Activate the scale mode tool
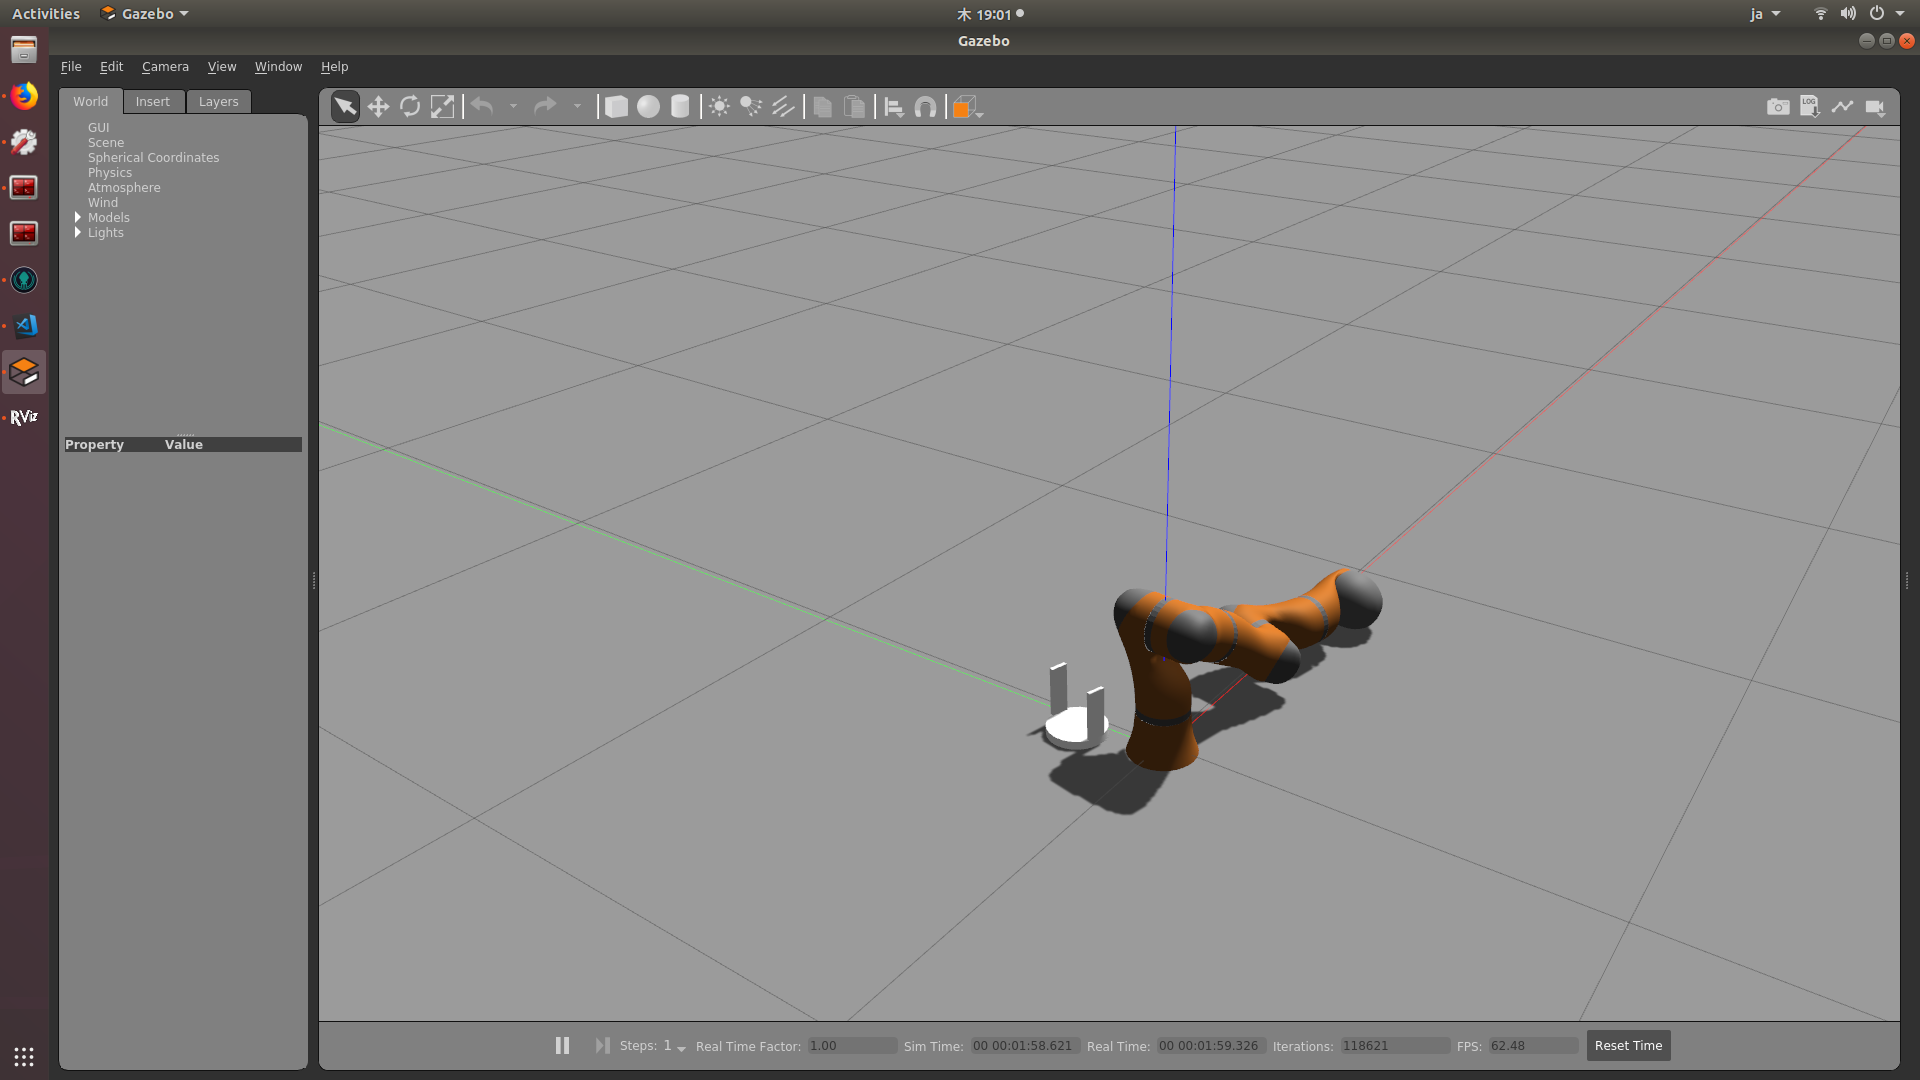 pos(442,107)
